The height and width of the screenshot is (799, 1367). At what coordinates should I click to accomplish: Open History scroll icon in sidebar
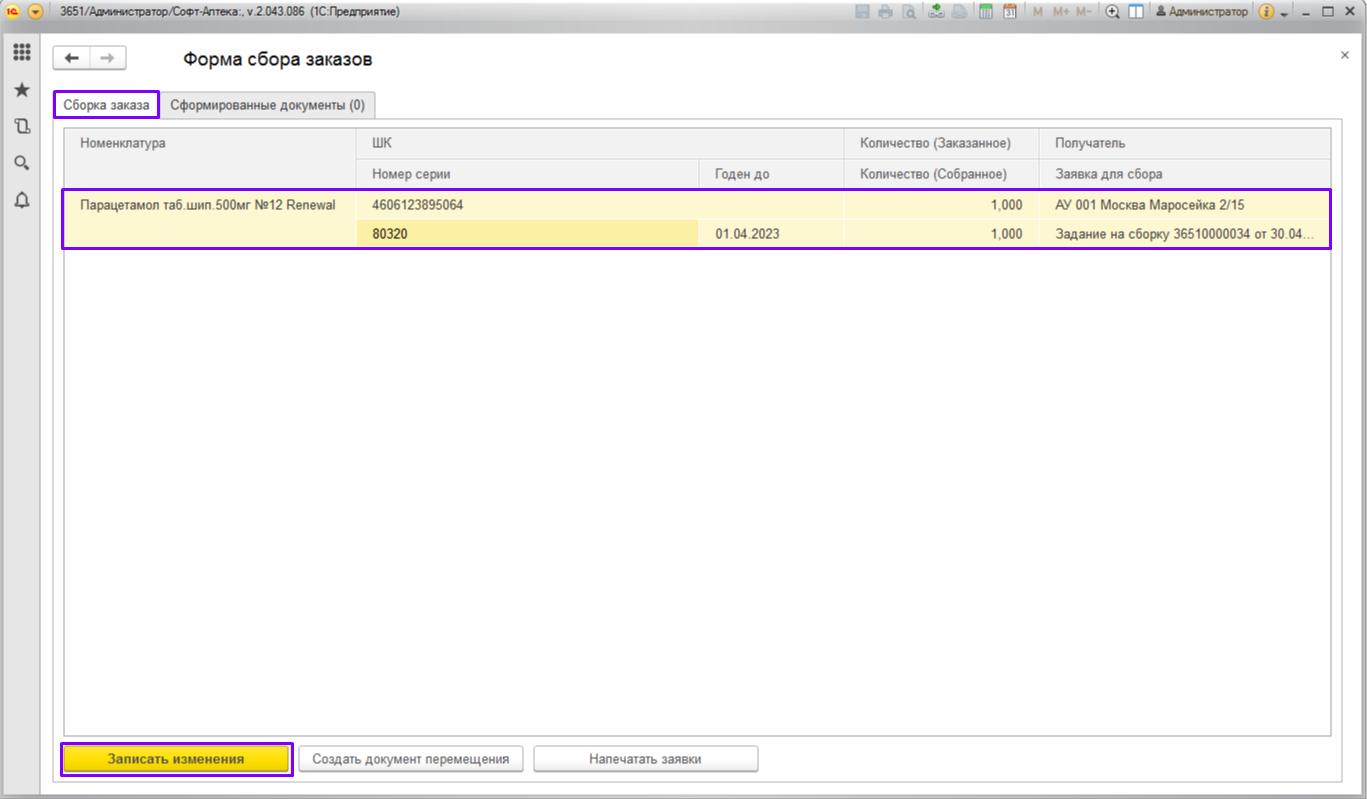coord(21,127)
